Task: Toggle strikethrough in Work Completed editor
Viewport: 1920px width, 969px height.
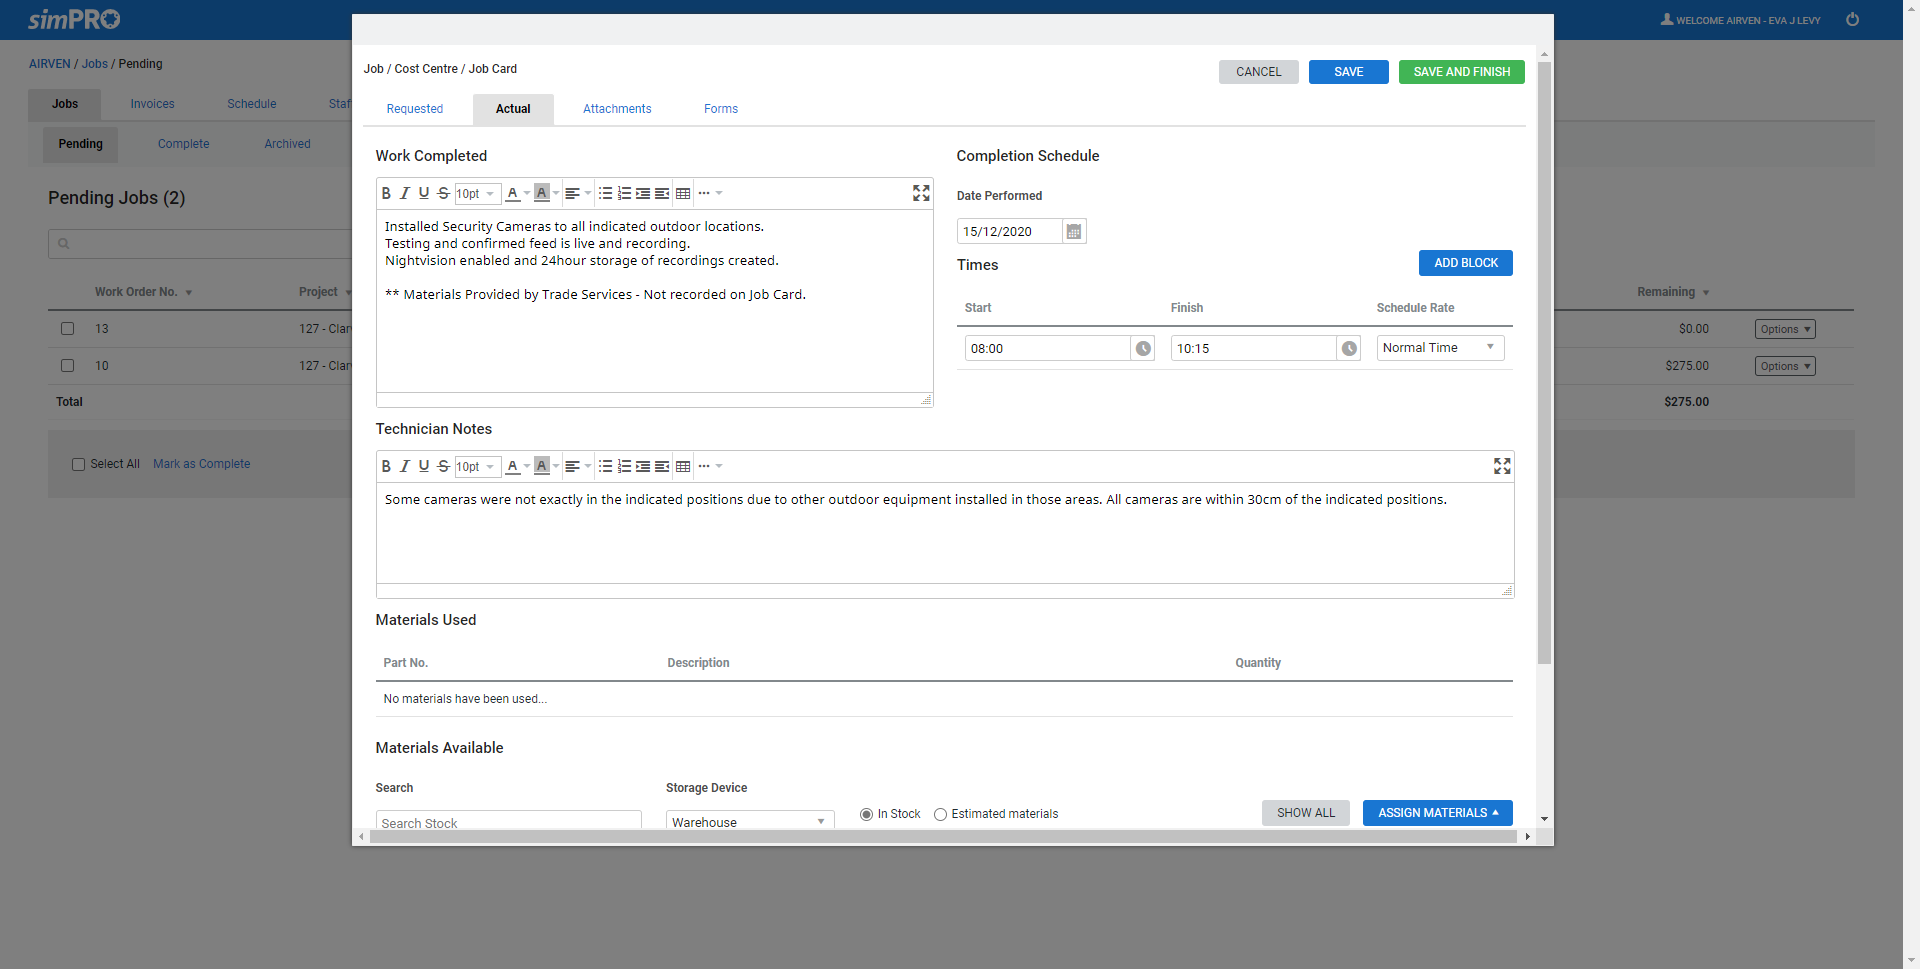Action: click(443, 193)
